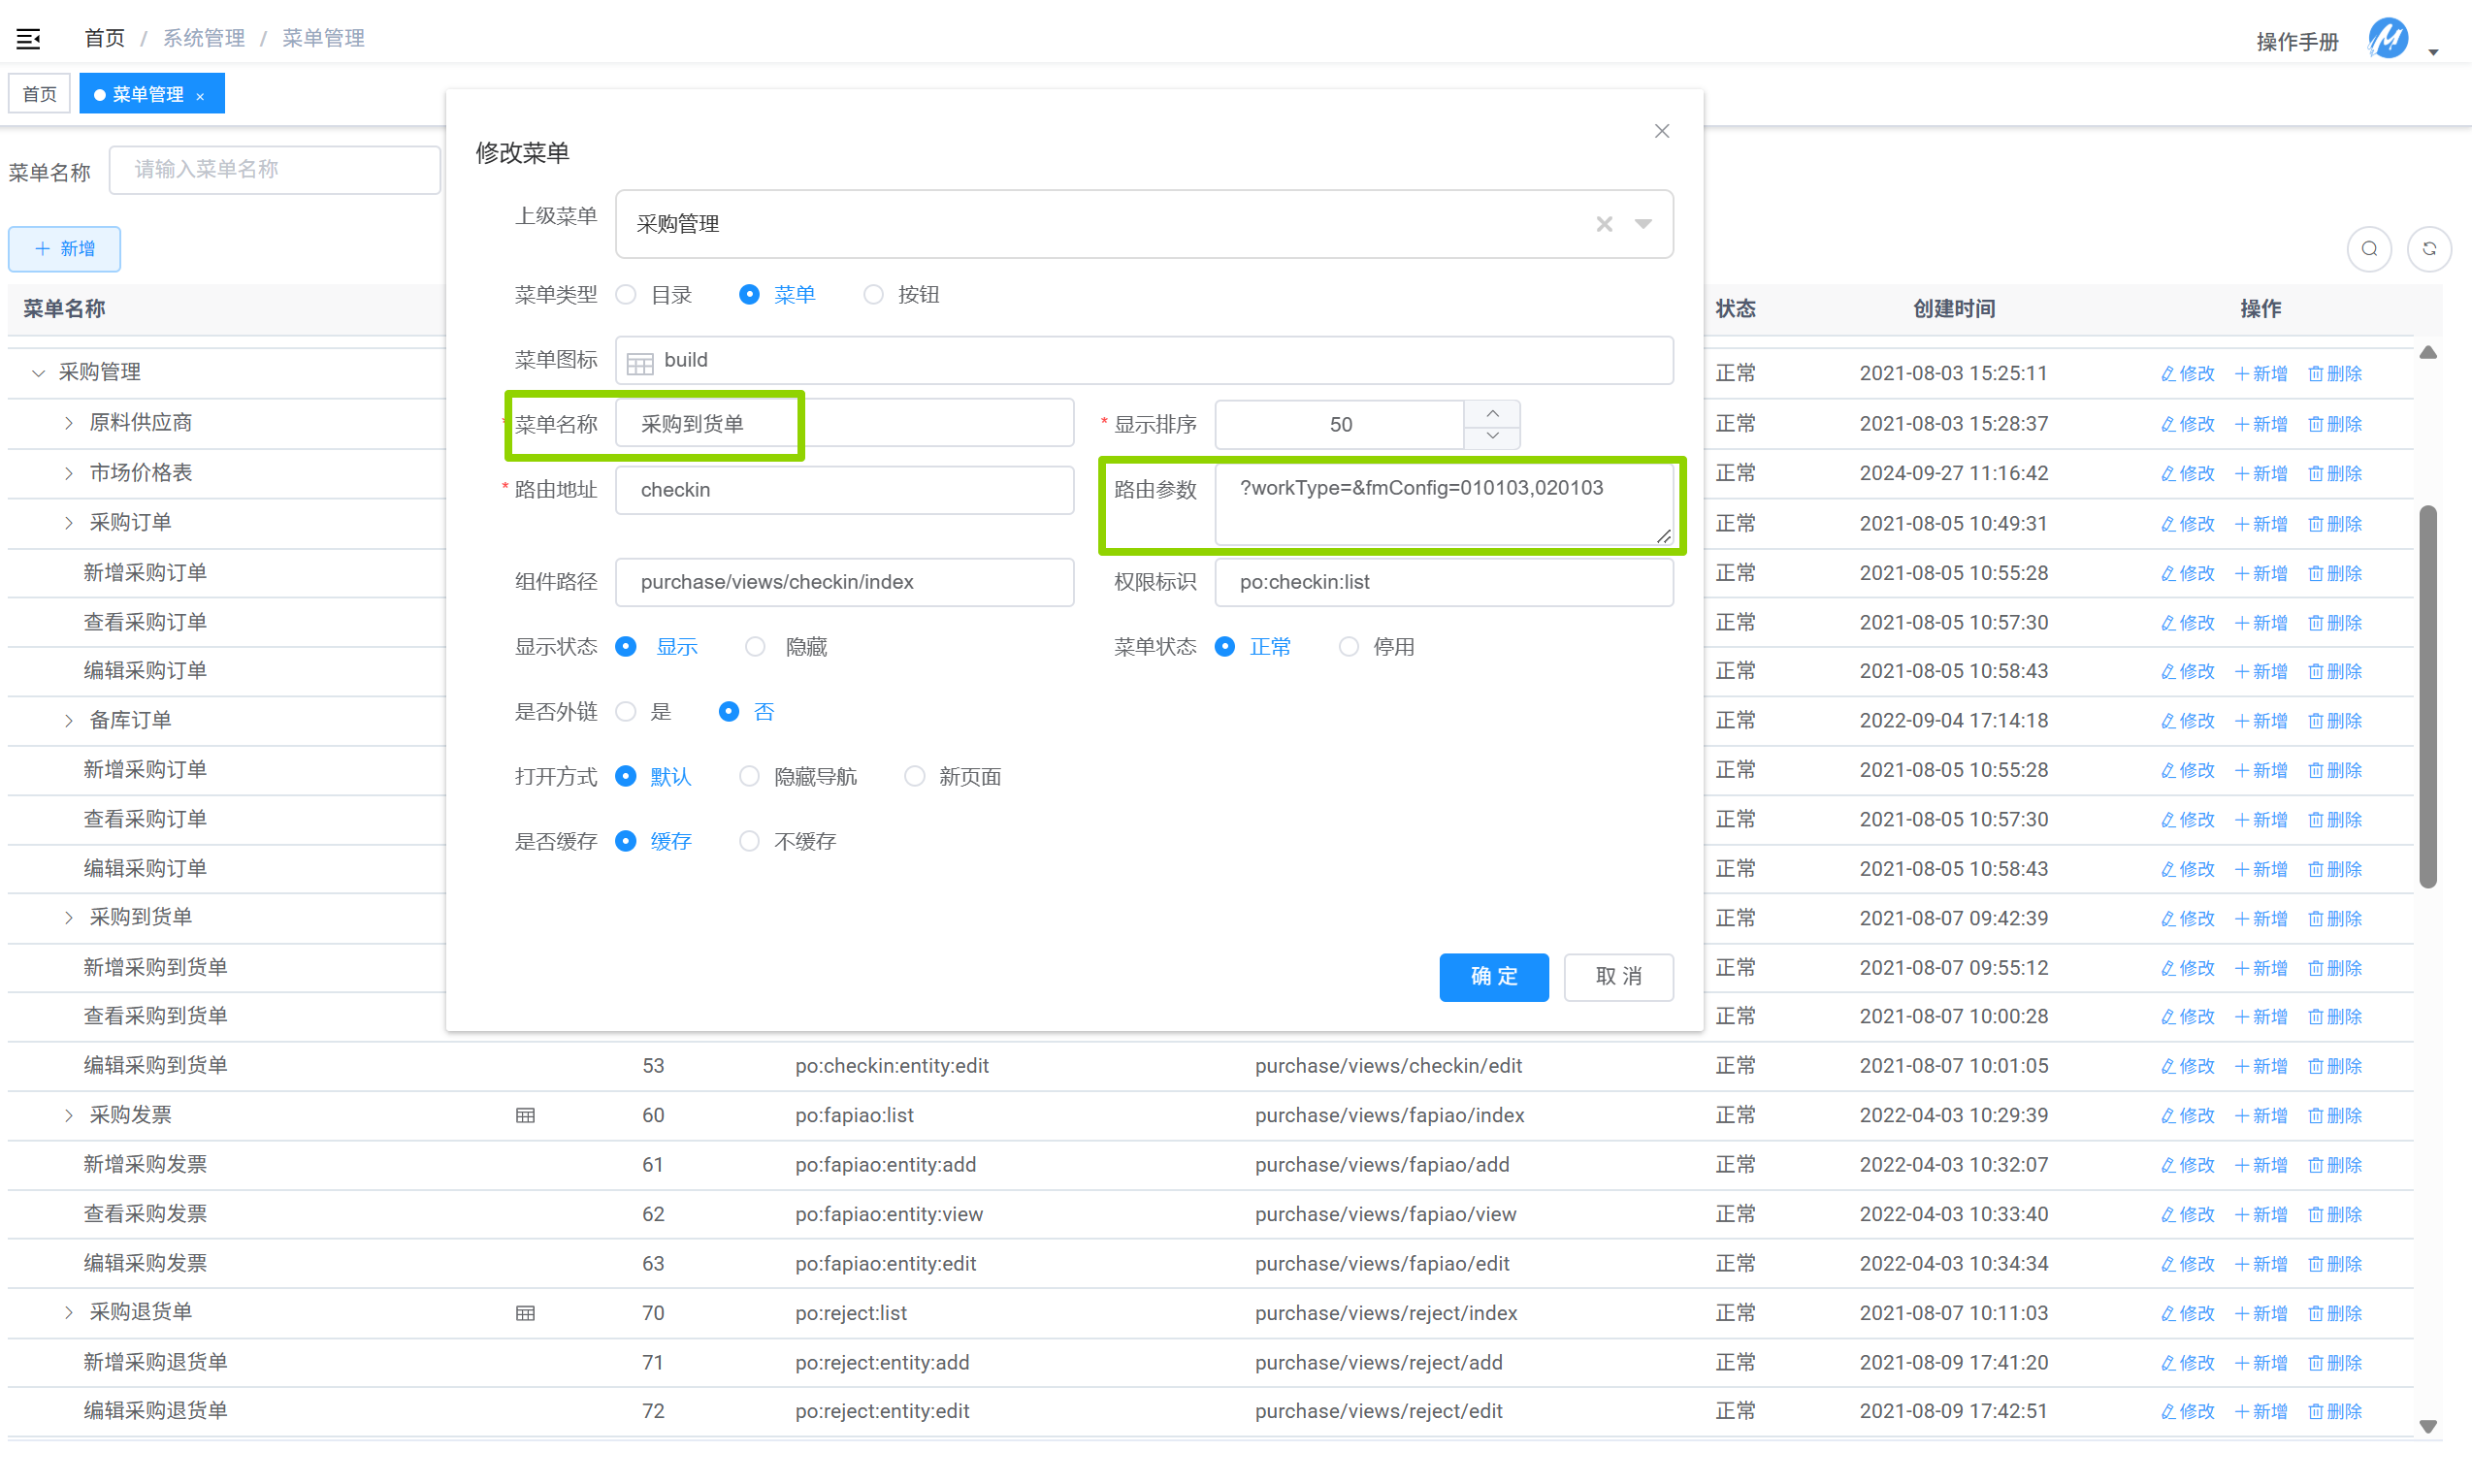
Task: Select 不缓存 cache option
Action: (x=749, y=841)
